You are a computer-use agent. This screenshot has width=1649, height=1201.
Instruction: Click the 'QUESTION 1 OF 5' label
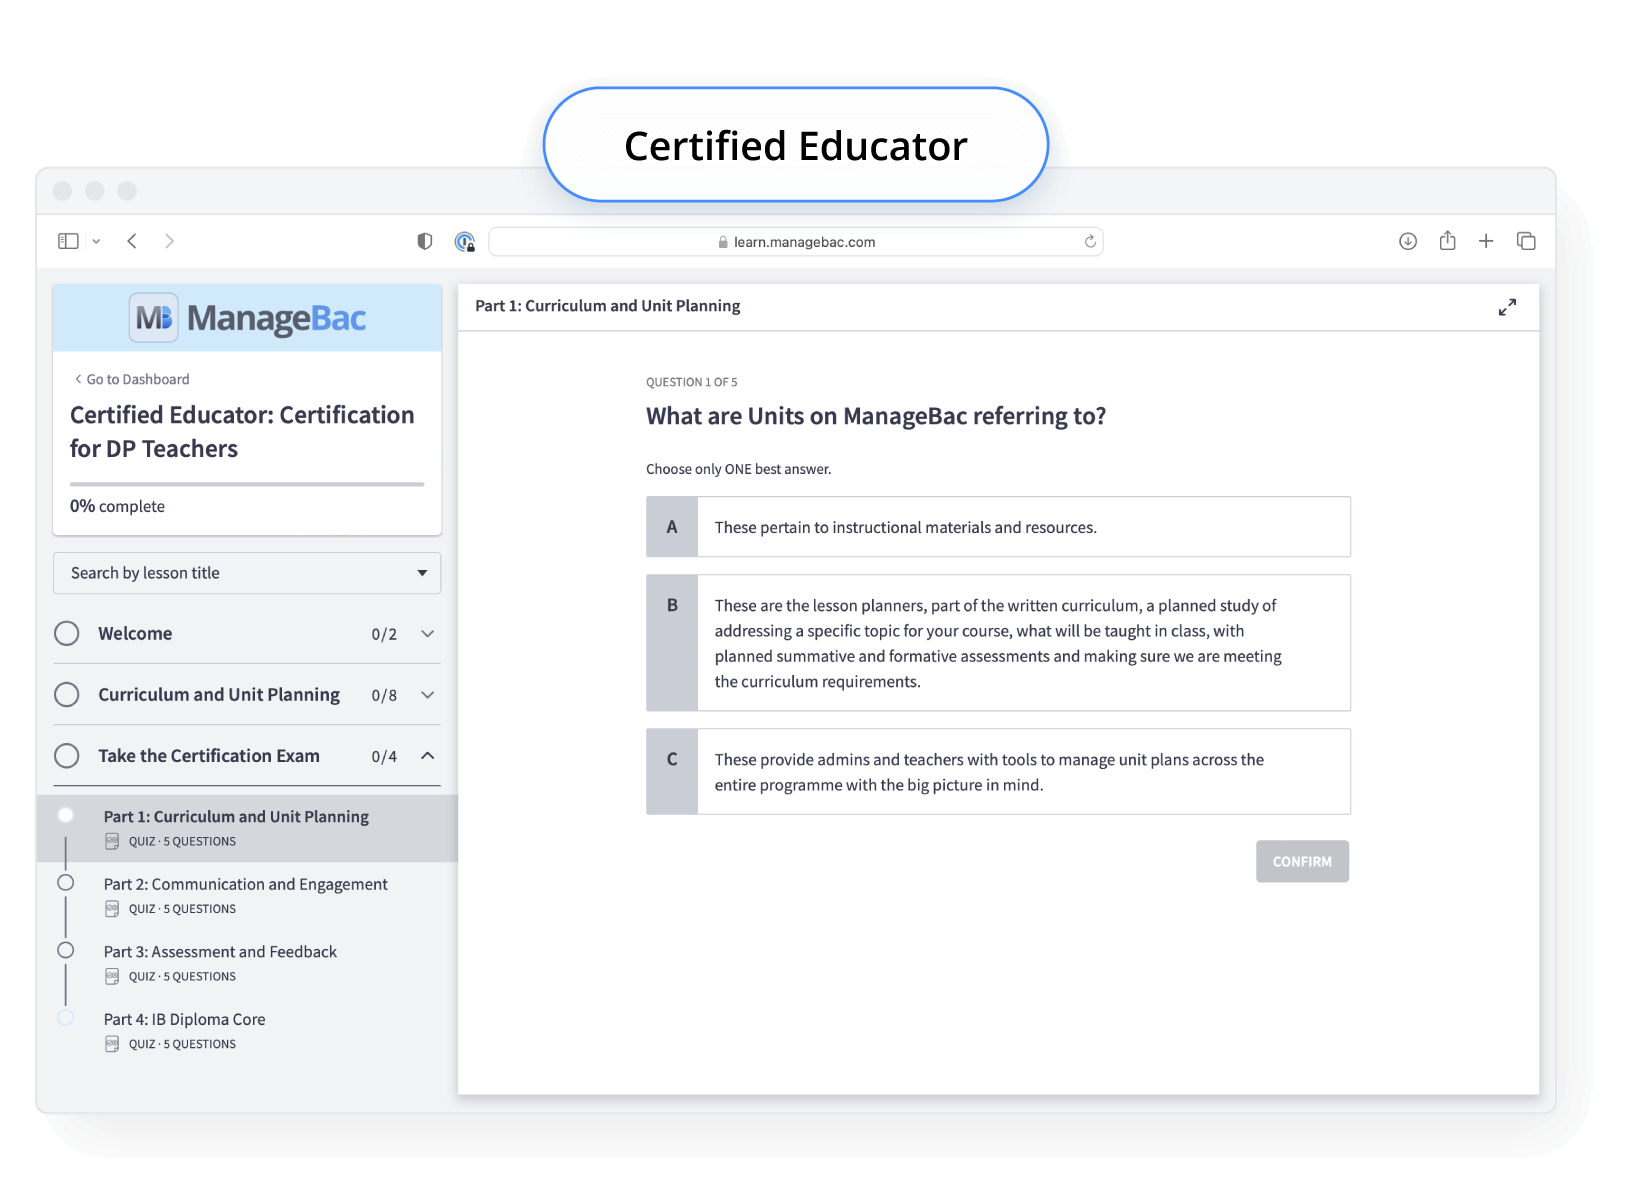click(x=692, y=382)
